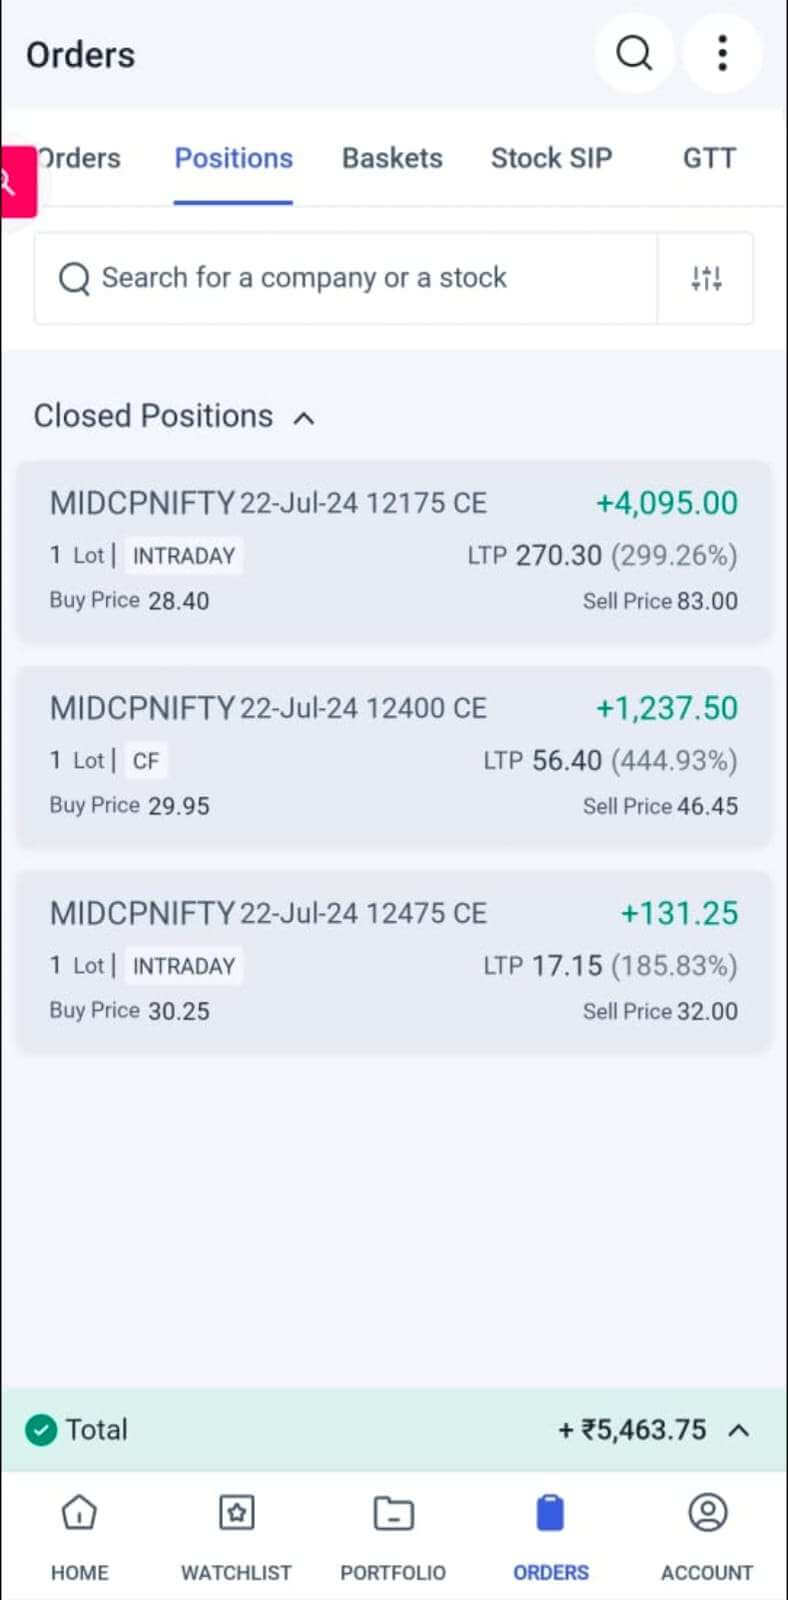This screenshot has width=788, height=1600.
Task: Collapse the Closed Positions section
Action: (304, 418)
